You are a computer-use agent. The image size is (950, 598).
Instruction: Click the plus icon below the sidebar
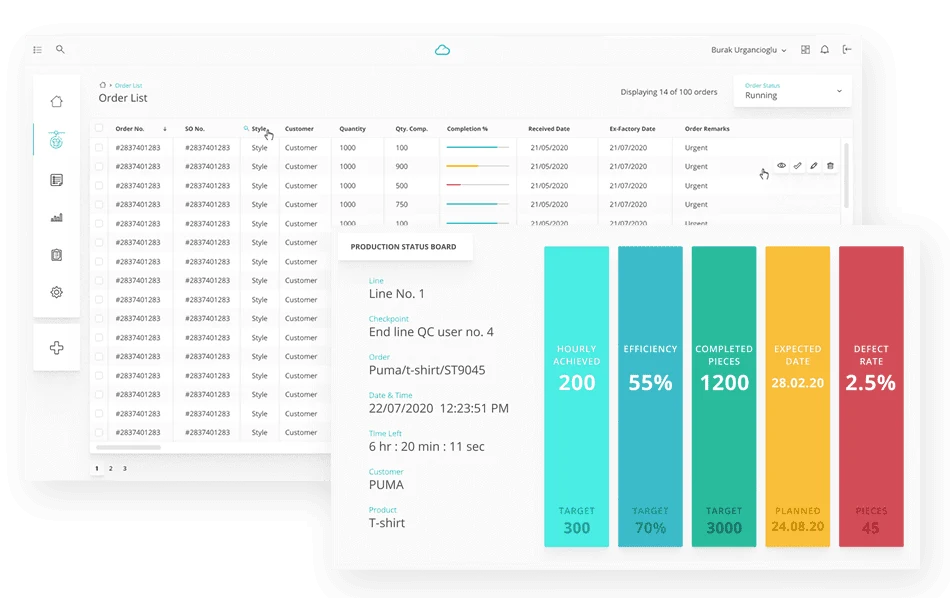coord(57,348)
